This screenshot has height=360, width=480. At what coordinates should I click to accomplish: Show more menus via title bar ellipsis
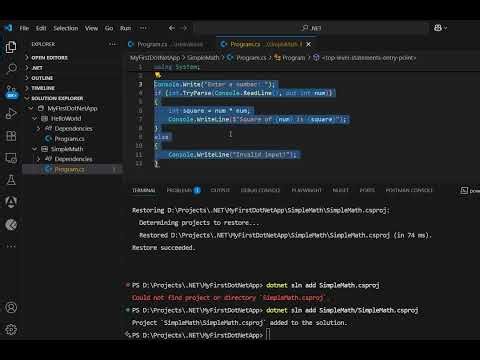click(143, 28)
